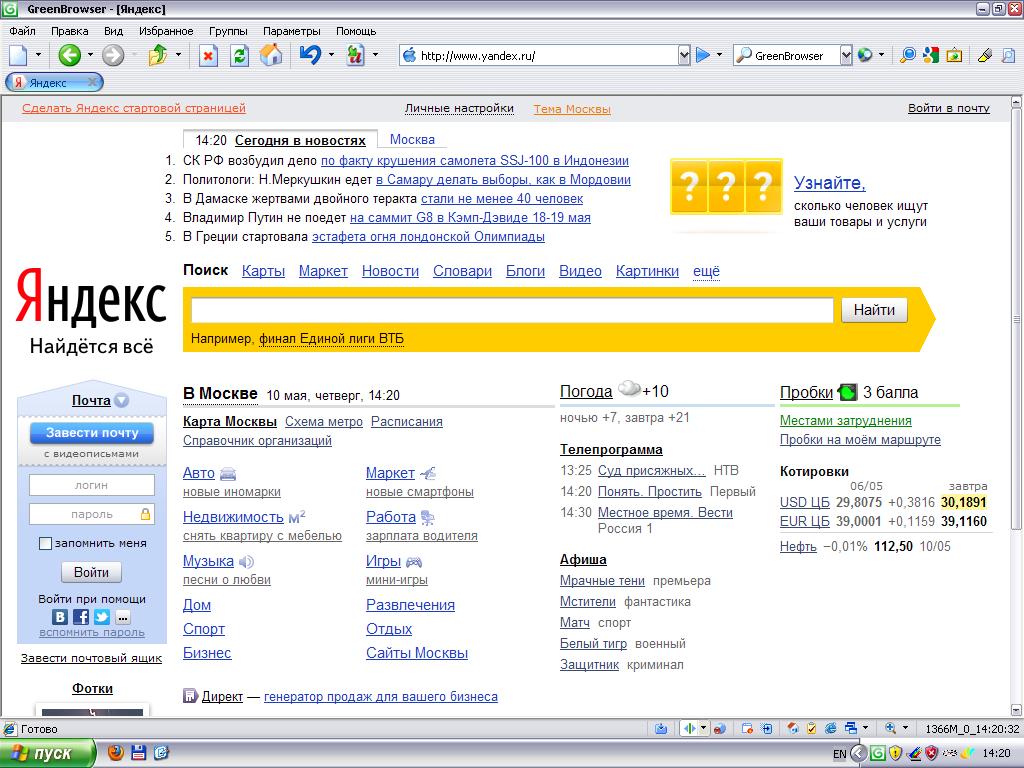Open the Правка menu
This screenshot has width=1024, height=768.
click(69, 31)
